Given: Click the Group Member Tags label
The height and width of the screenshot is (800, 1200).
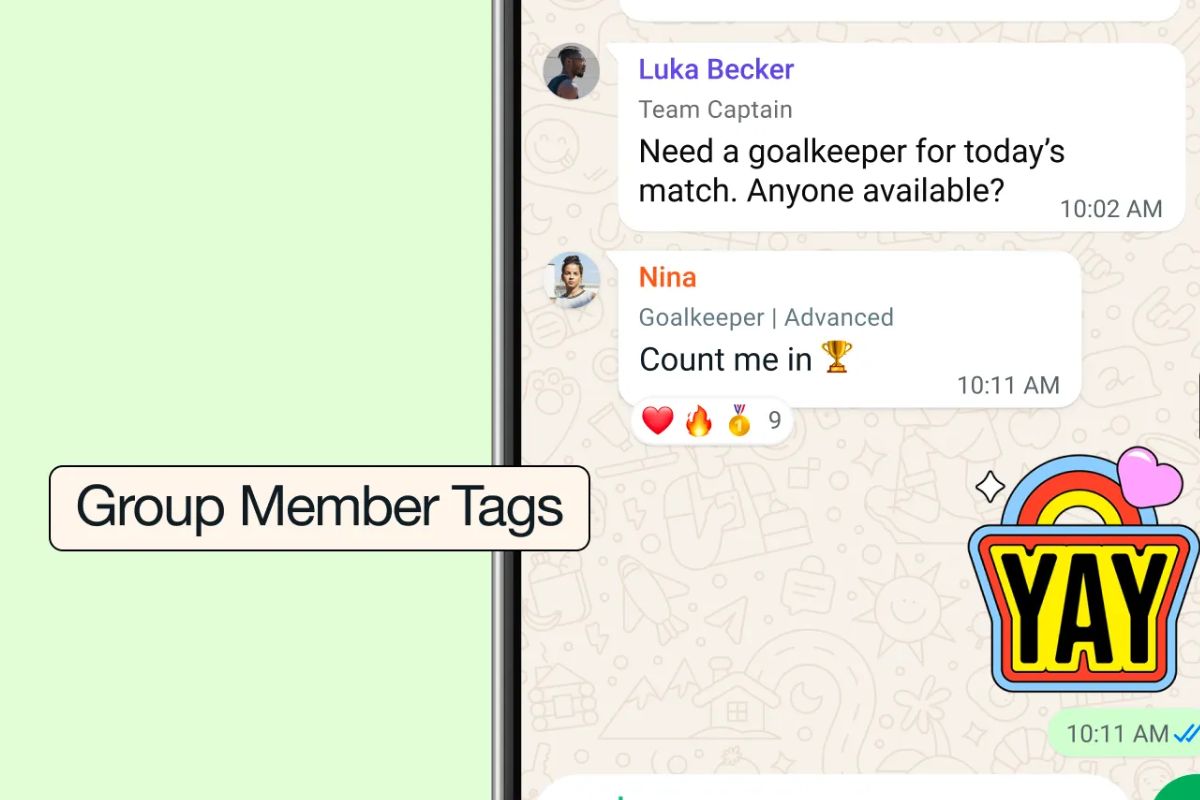Looking at the screenshot, I should point(319,508).
